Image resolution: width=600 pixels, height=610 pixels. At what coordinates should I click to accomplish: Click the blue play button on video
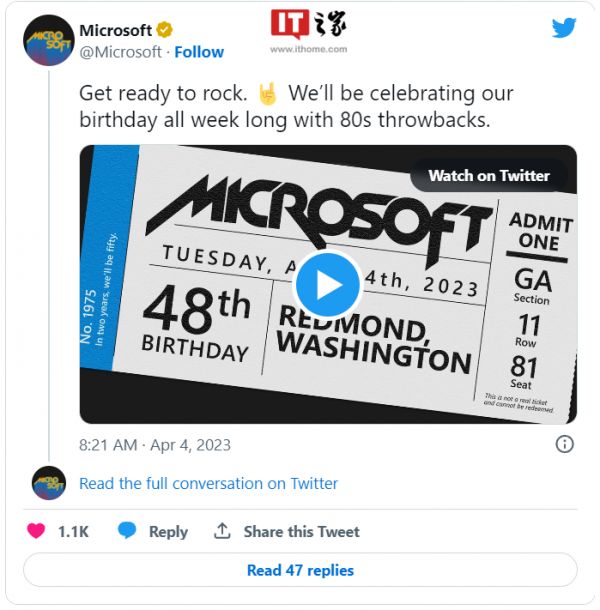pyautogui.click(x=328, y=285)
